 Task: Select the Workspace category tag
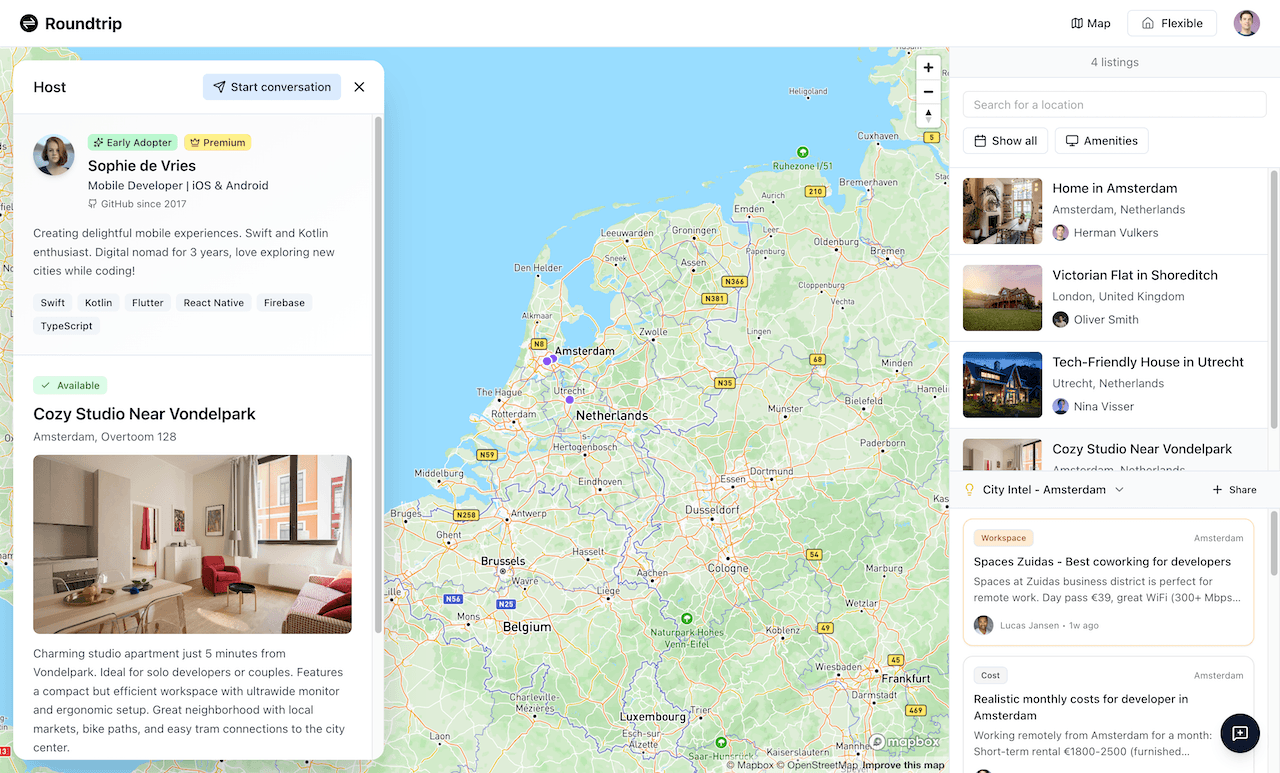click(1003, 537)
